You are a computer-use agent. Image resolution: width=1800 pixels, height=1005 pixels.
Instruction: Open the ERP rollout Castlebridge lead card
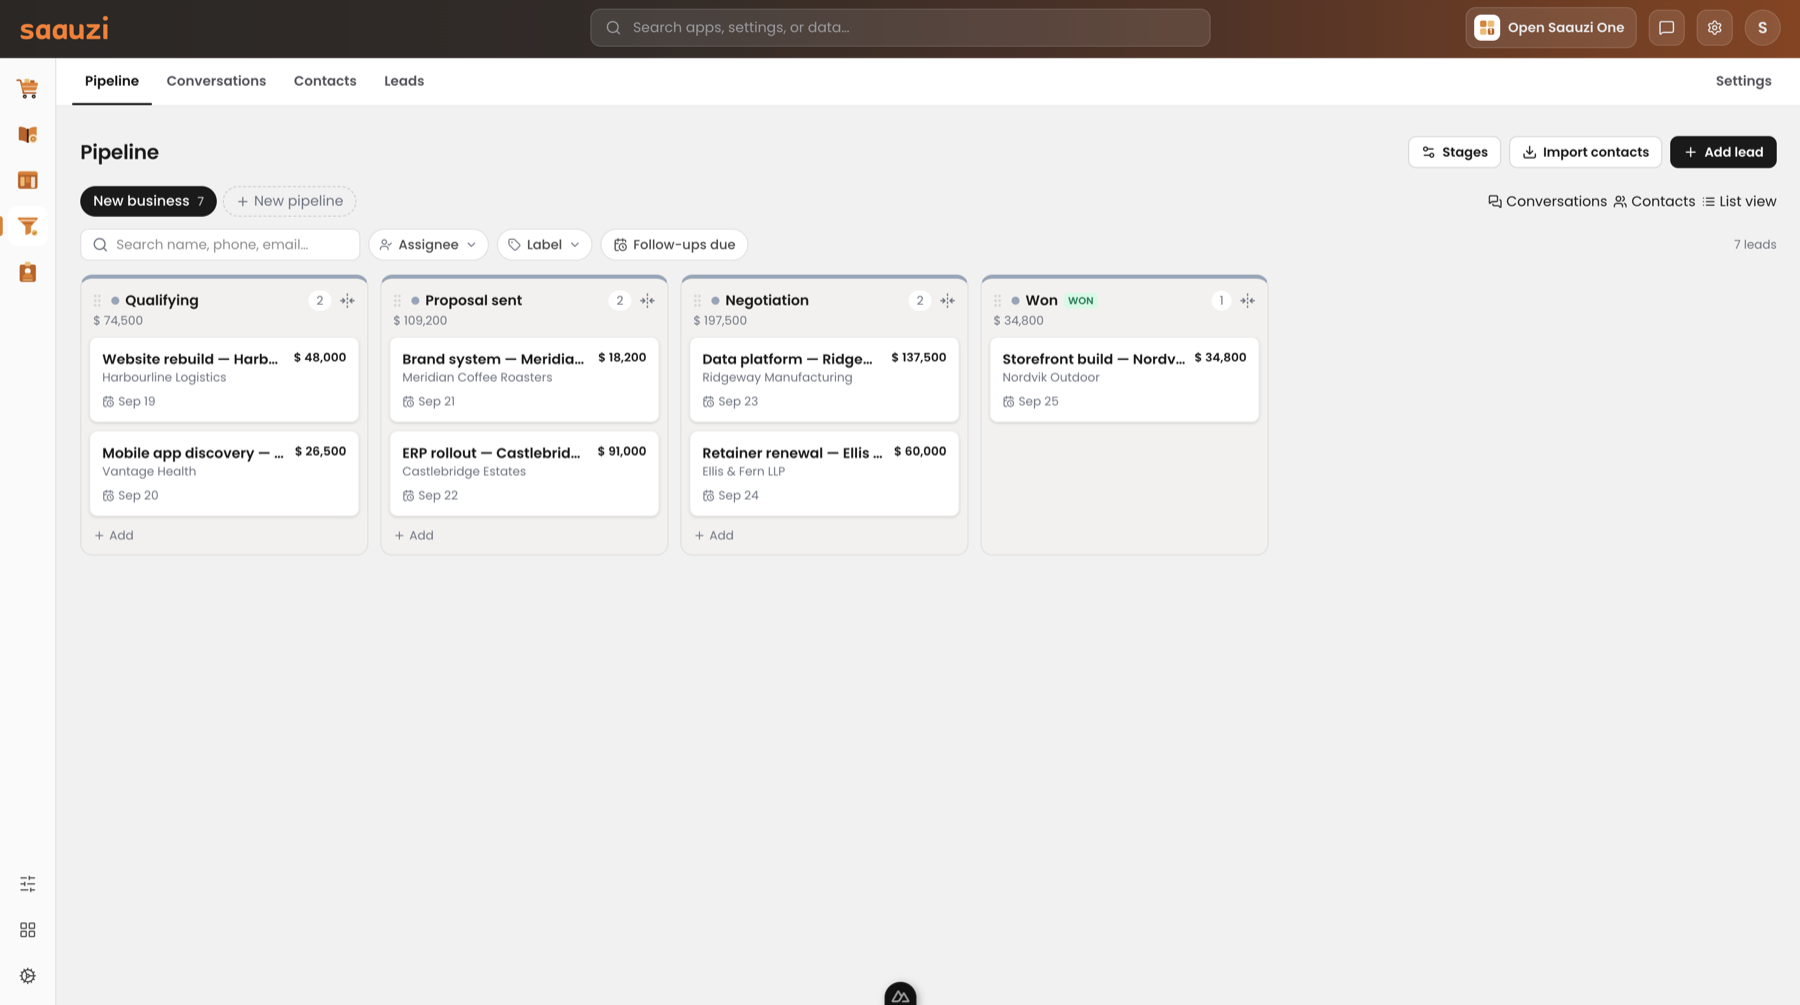524,474
